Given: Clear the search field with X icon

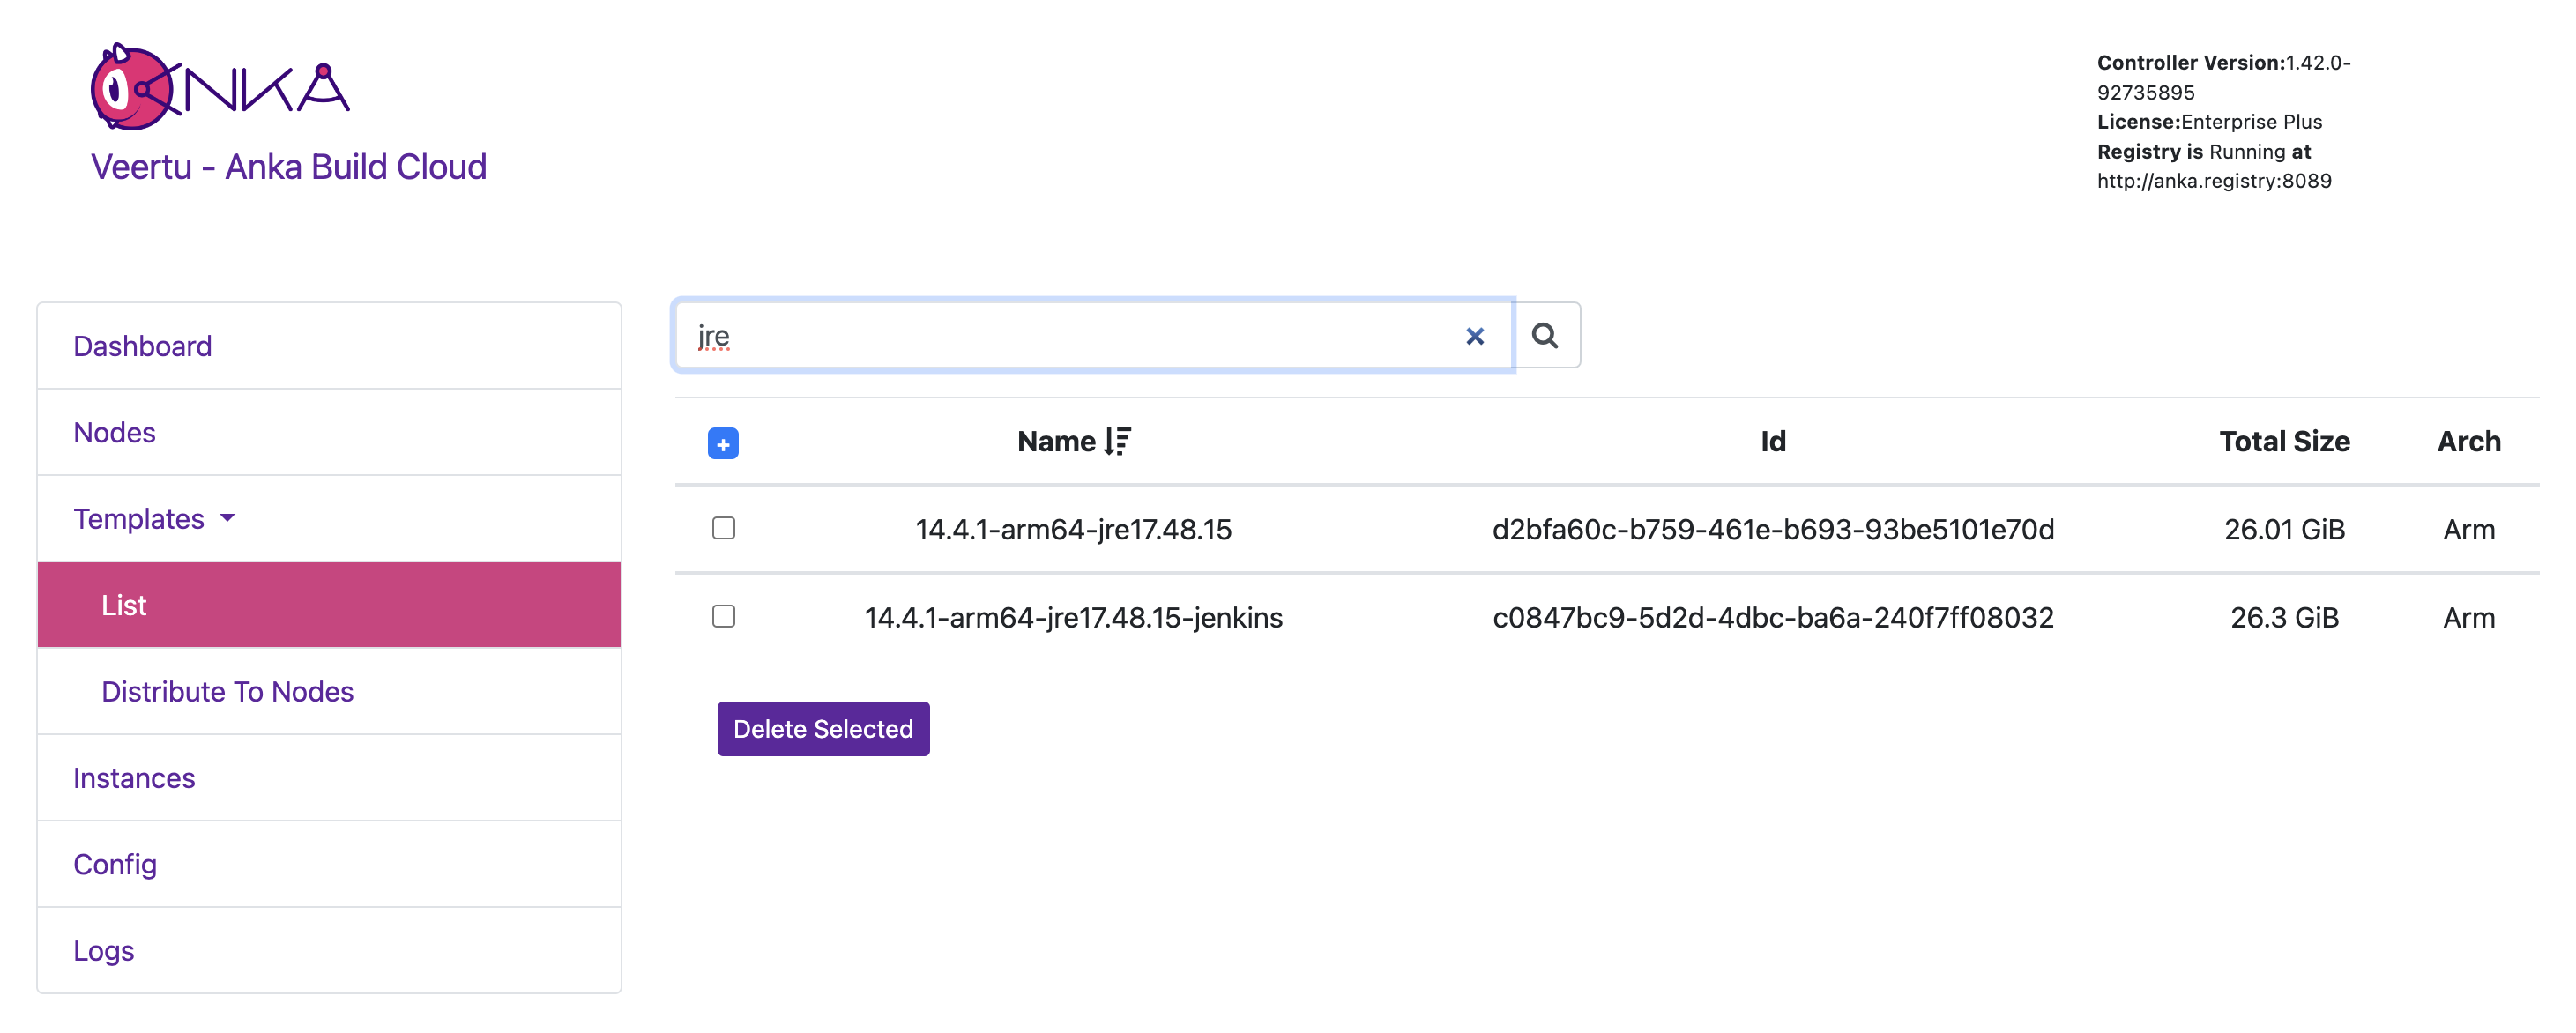Looking at the screenshot, I should tap(1474, 336).
